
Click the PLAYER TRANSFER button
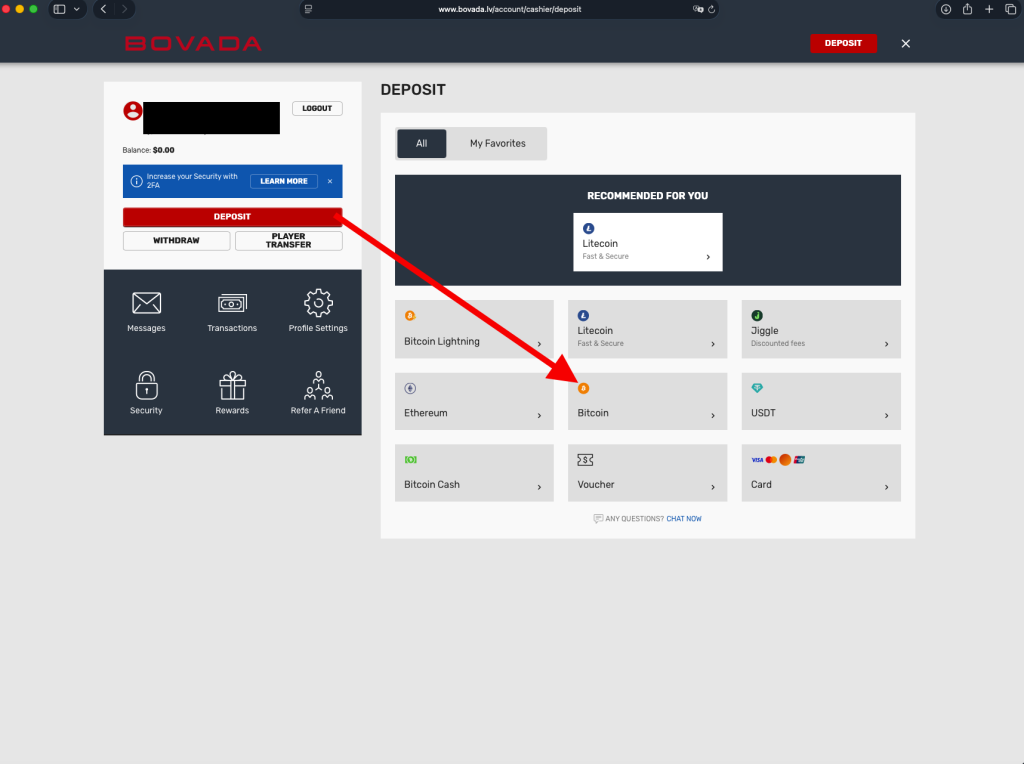289,240
